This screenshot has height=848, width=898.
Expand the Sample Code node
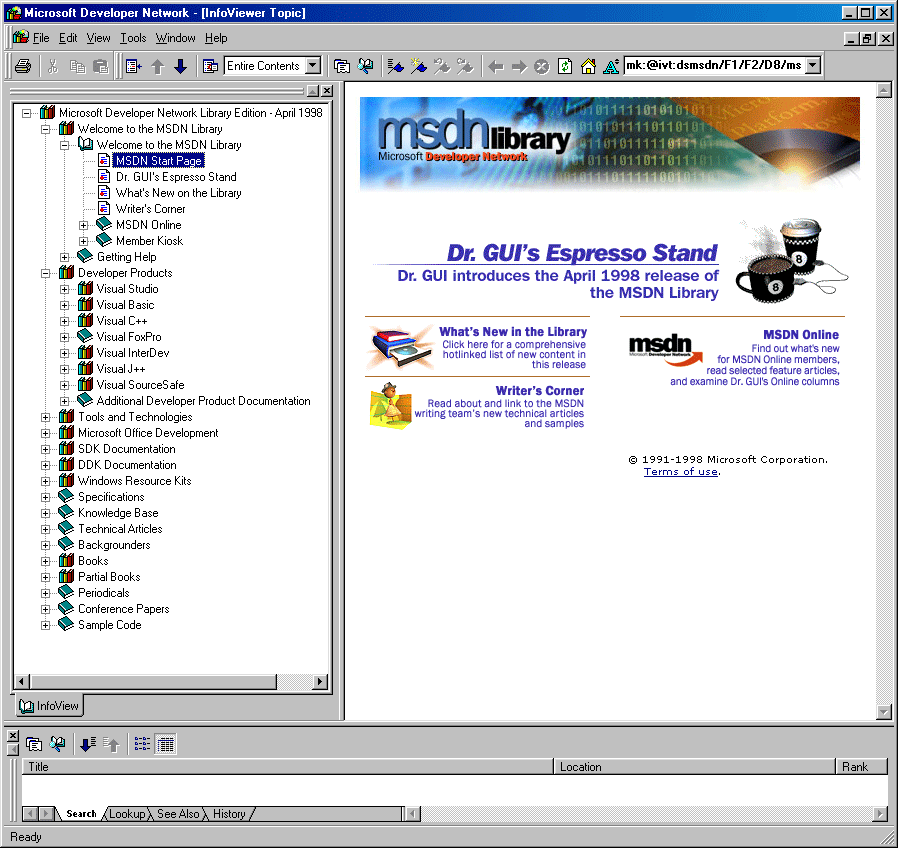[x=45, y=625]
